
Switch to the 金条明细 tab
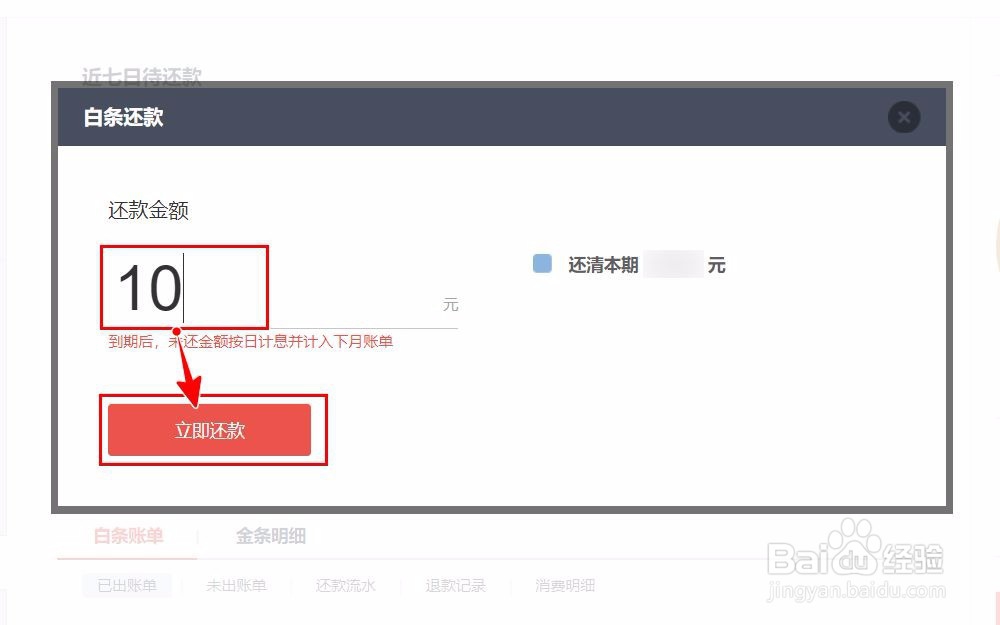(x=270, y=536)
